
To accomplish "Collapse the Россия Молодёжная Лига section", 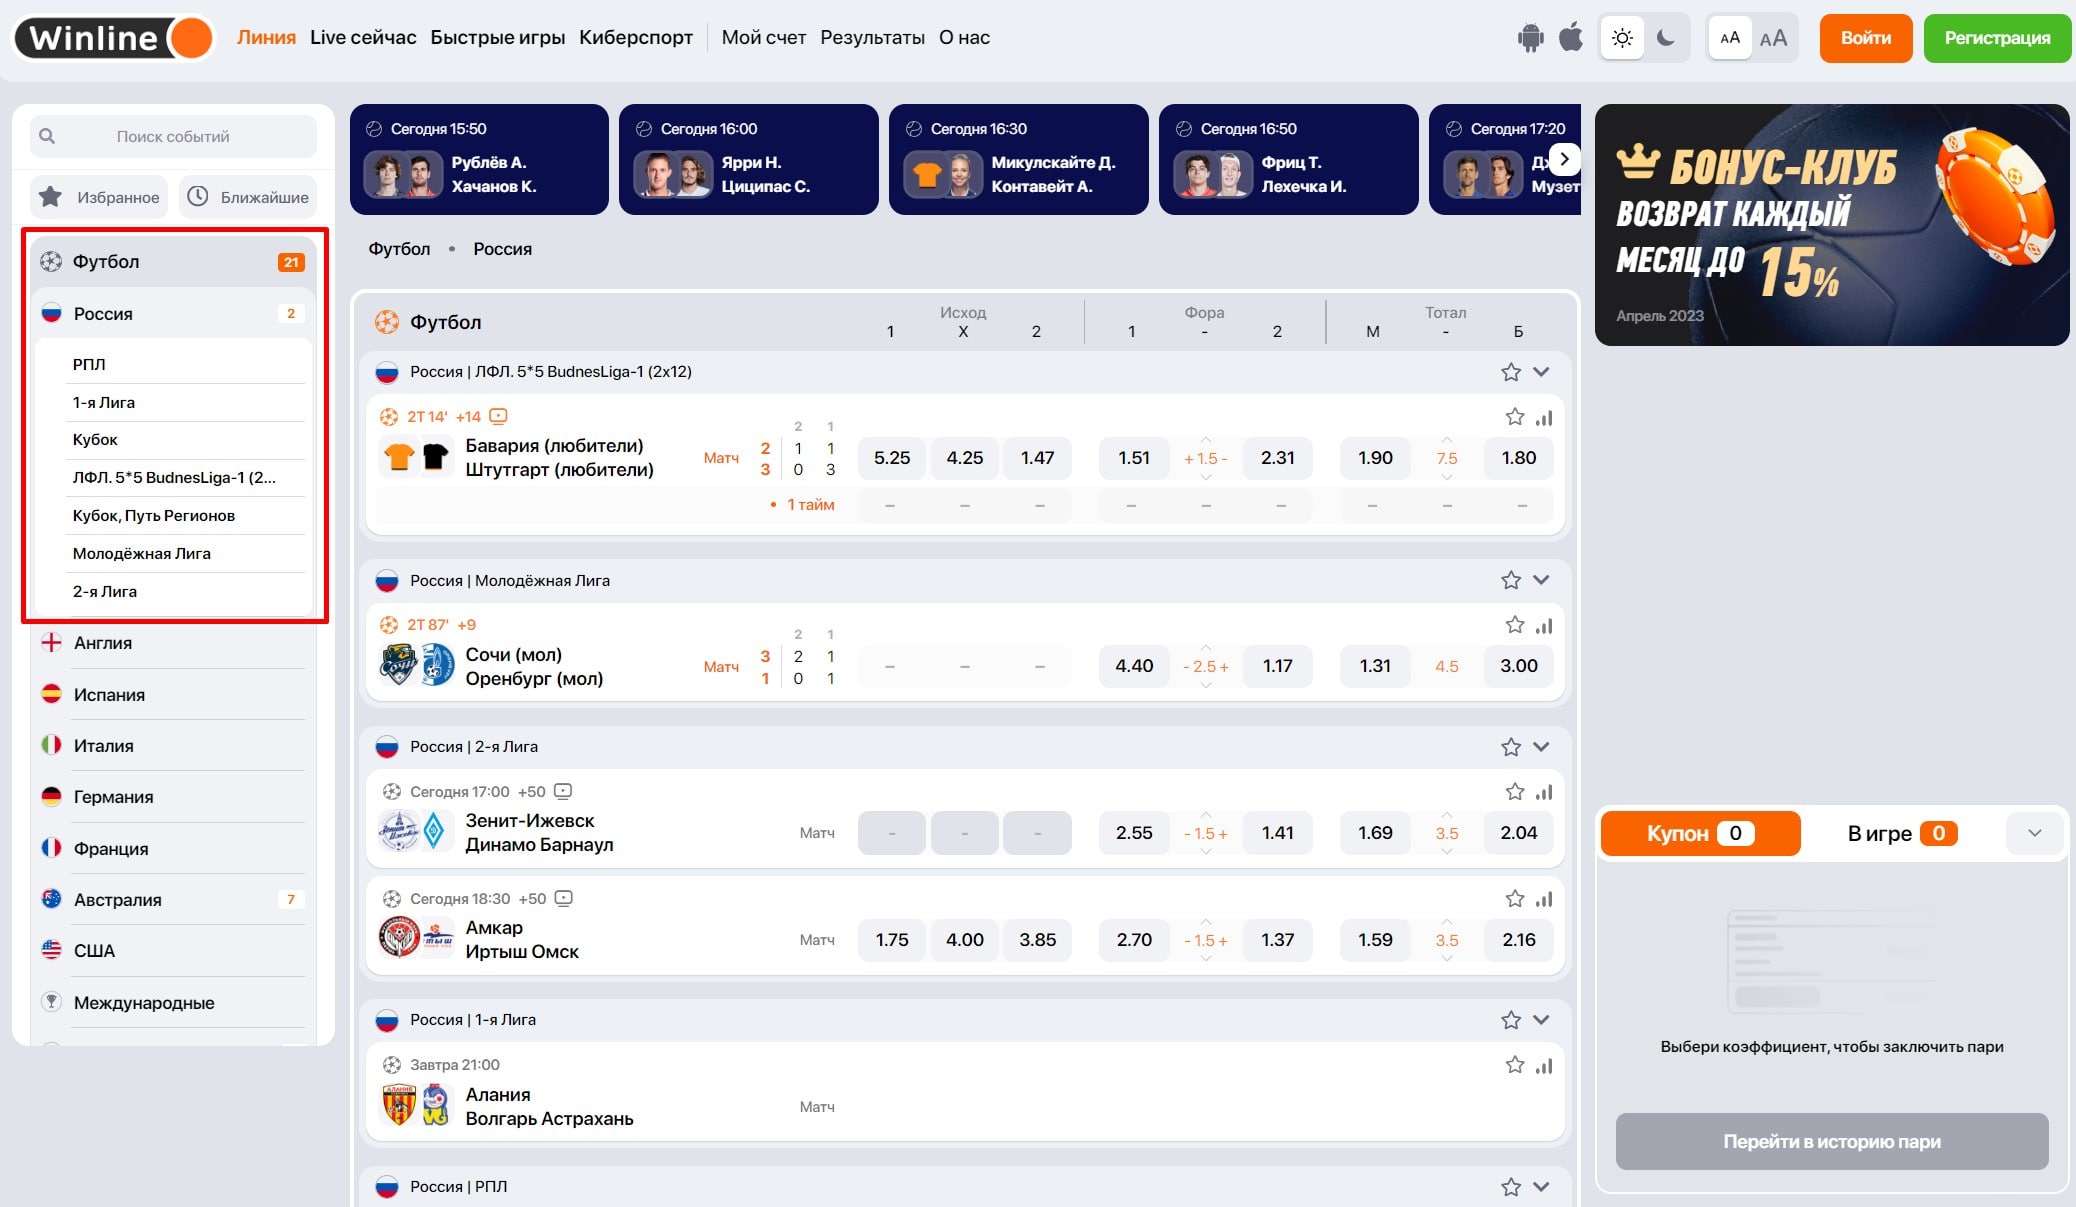I will pos(1541,580).
